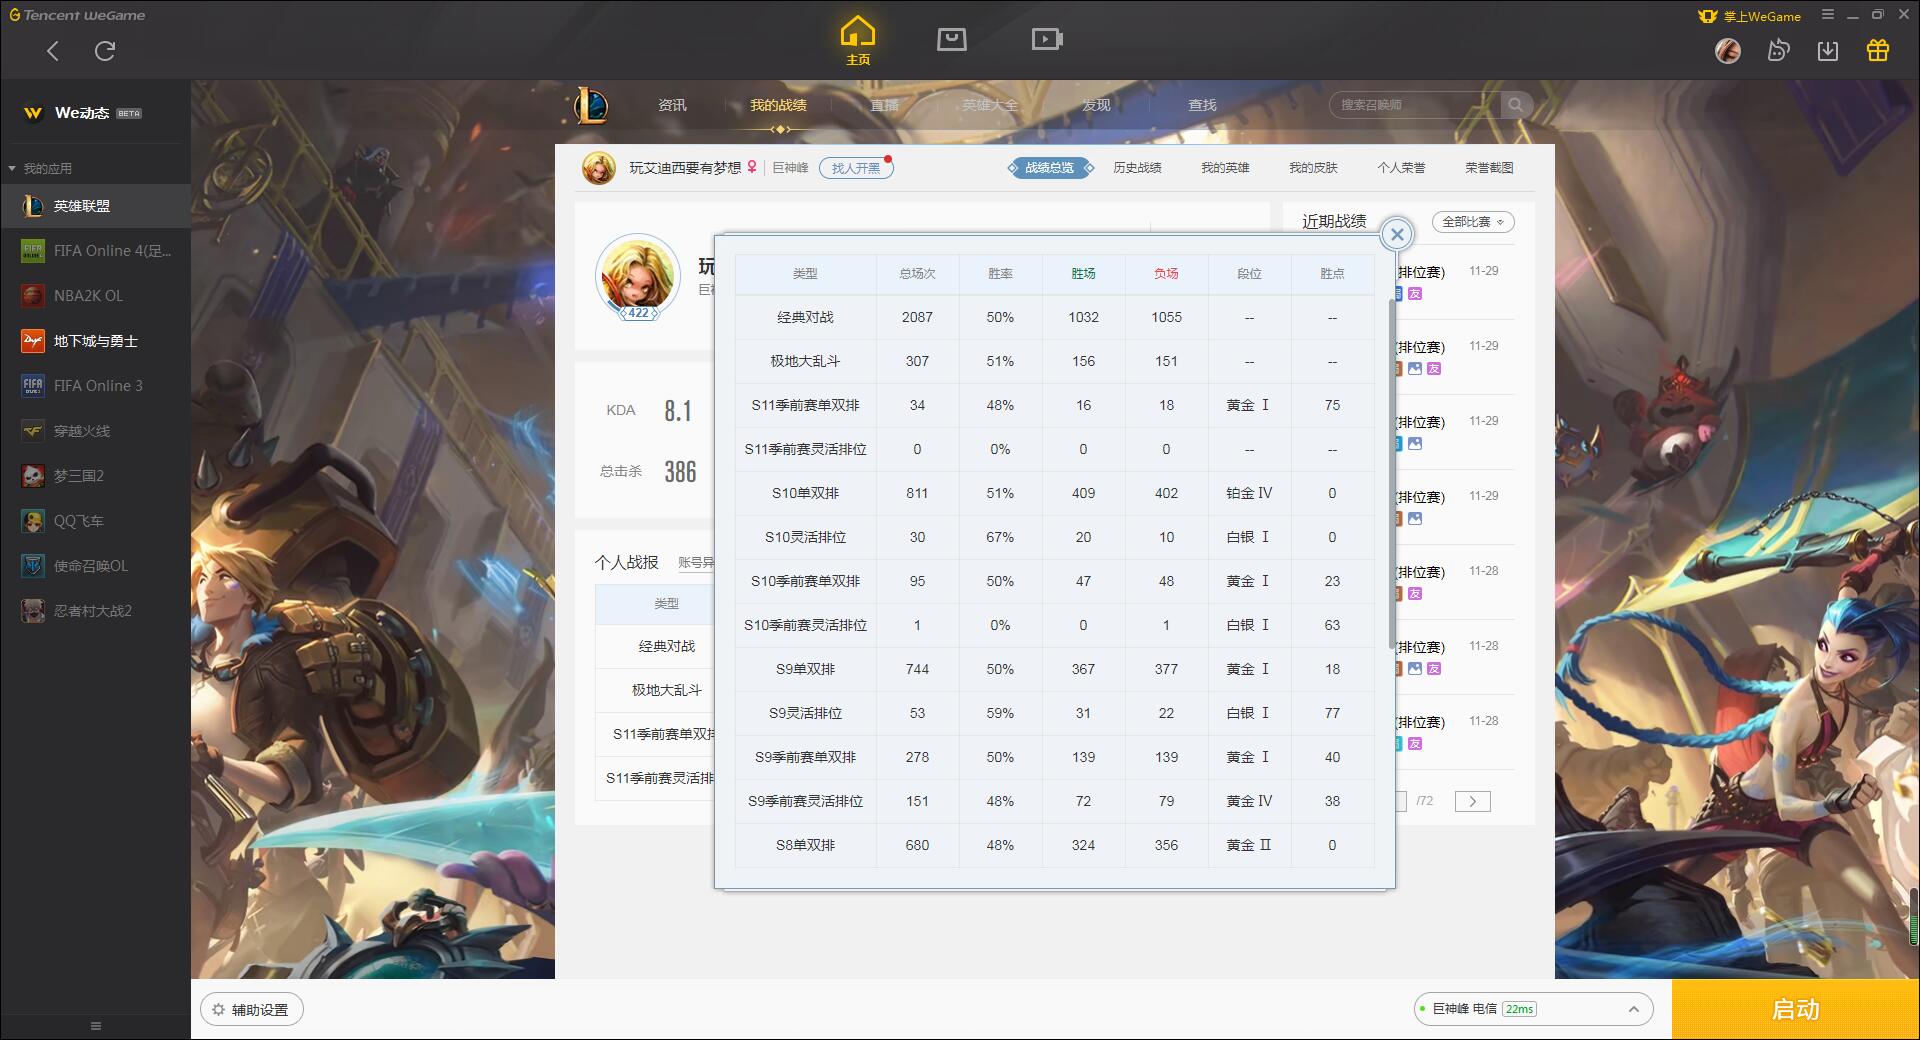The height and width of the screenshot is (1040, 1920).
Task: Click the small summoner avatar in header
Action: coord(599,168)
